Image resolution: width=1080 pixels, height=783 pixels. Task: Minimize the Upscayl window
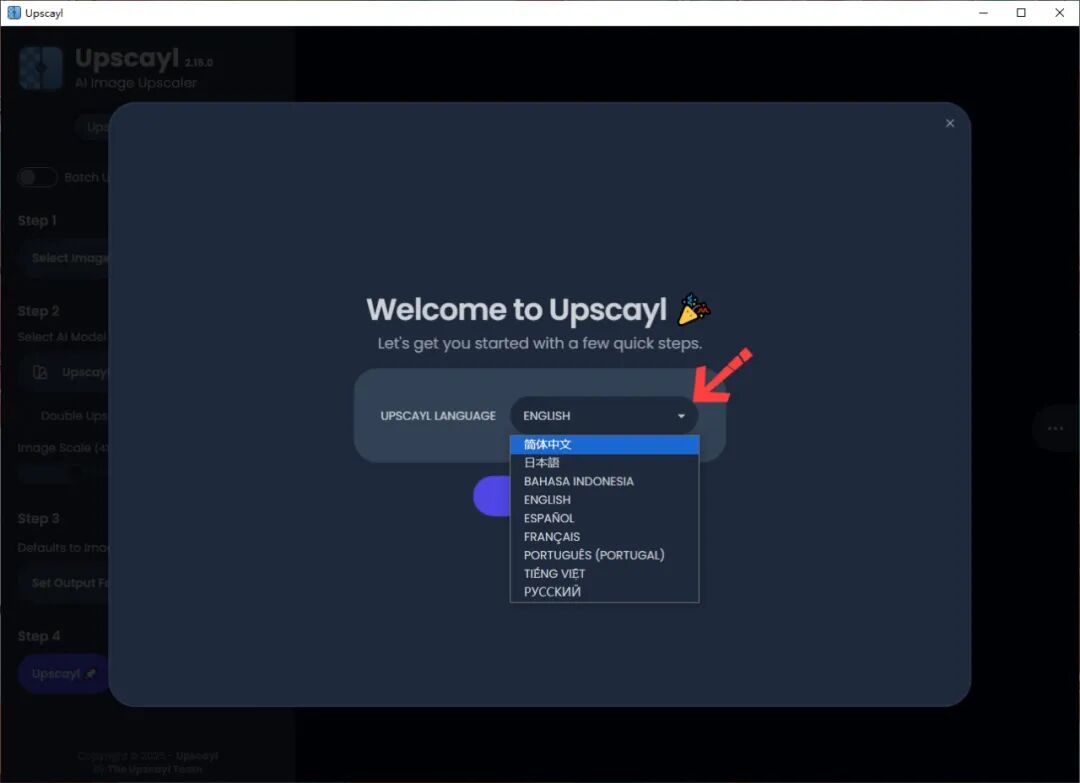coord(984,12)
